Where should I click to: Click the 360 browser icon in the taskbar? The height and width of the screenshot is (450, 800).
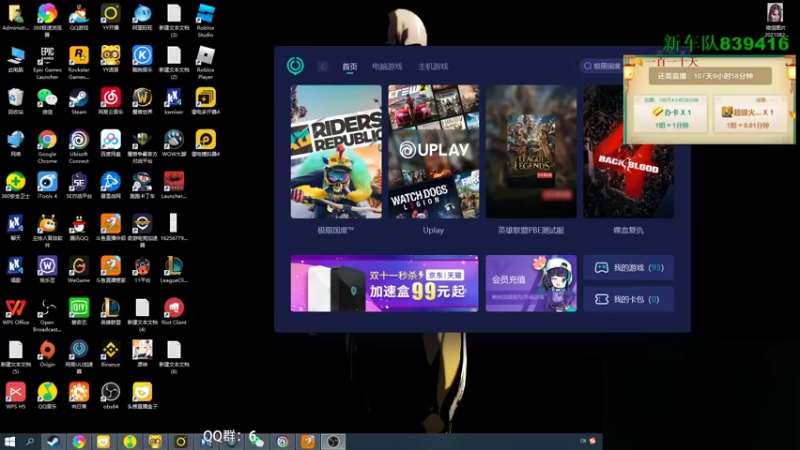(x=79, y=441)
